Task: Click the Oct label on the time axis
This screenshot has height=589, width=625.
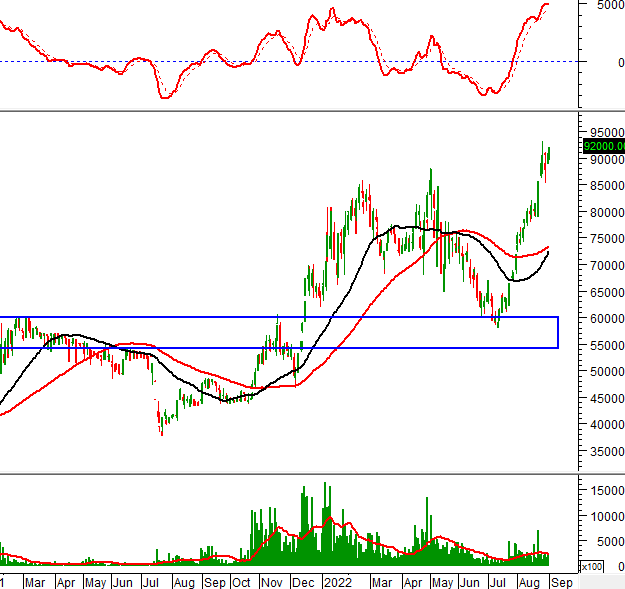Action: (x=243, y=581)
